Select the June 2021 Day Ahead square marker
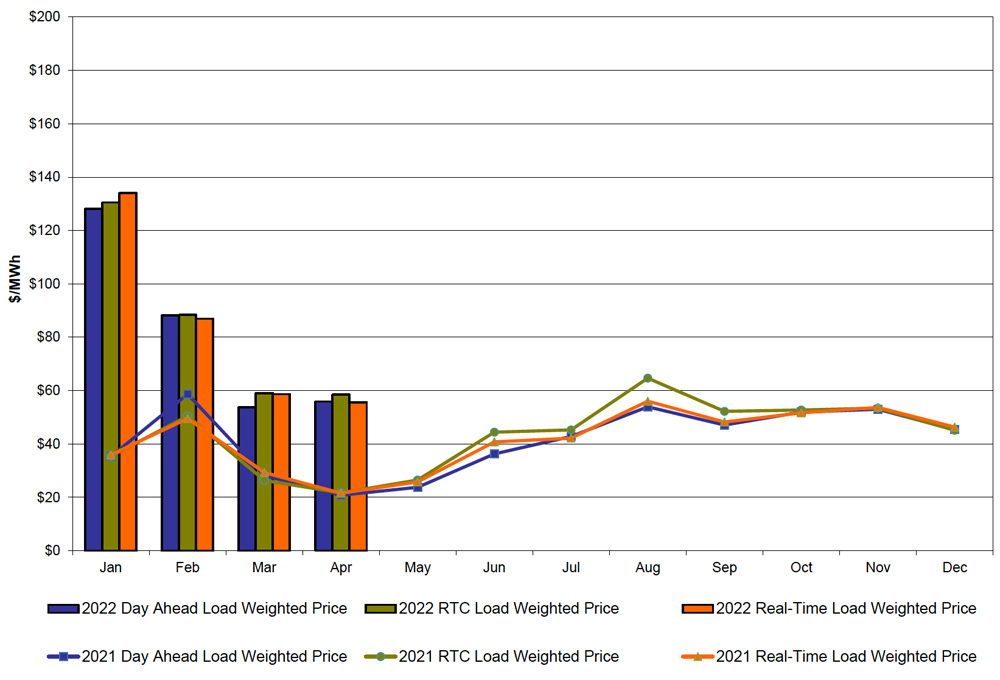 click(x=494, y=454)
